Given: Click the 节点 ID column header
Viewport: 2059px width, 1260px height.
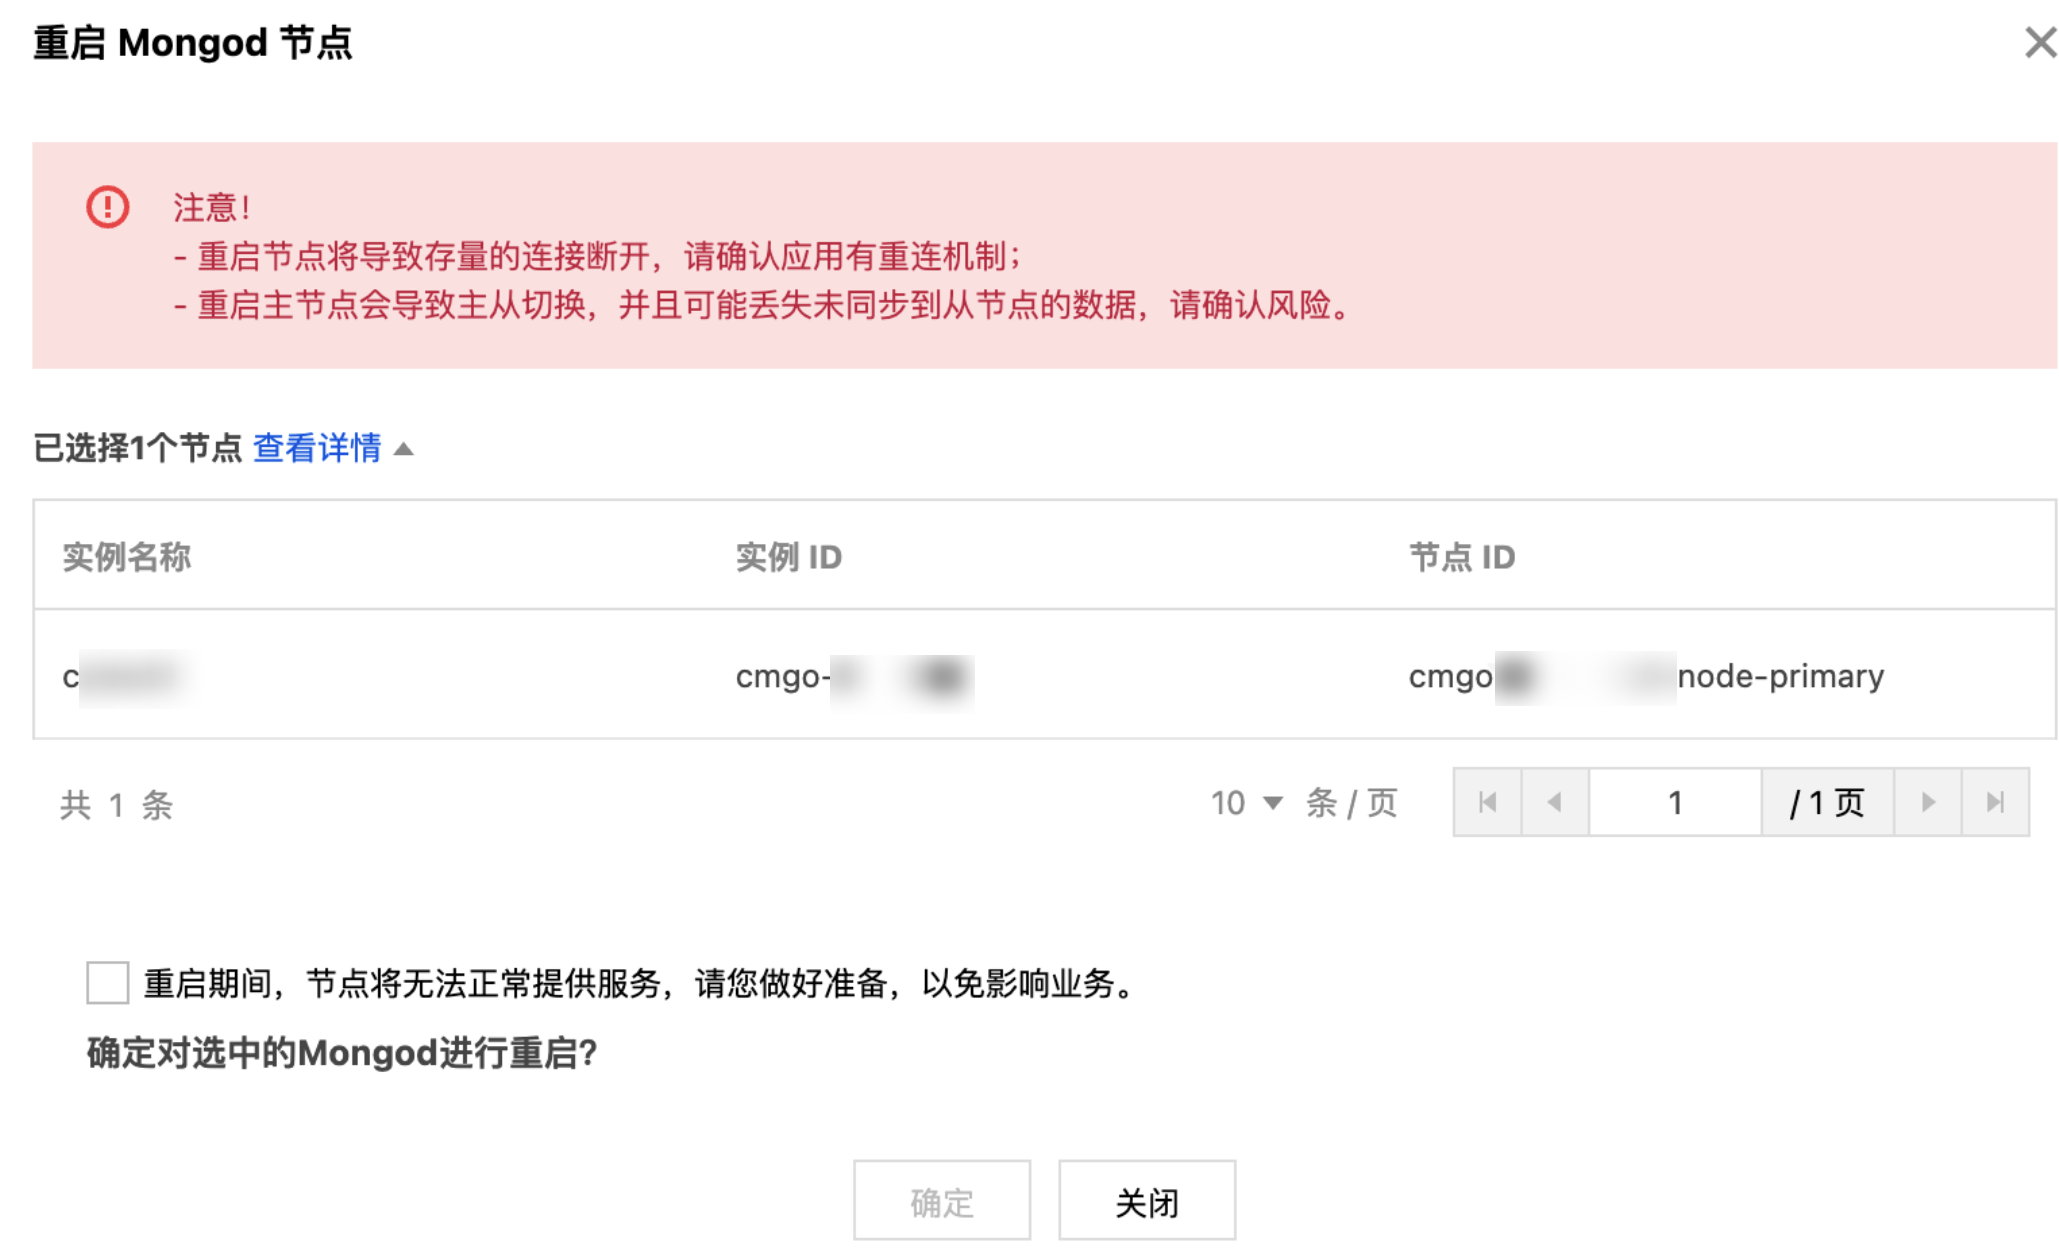Looking at the screenshot, I should coord(1462,557).
